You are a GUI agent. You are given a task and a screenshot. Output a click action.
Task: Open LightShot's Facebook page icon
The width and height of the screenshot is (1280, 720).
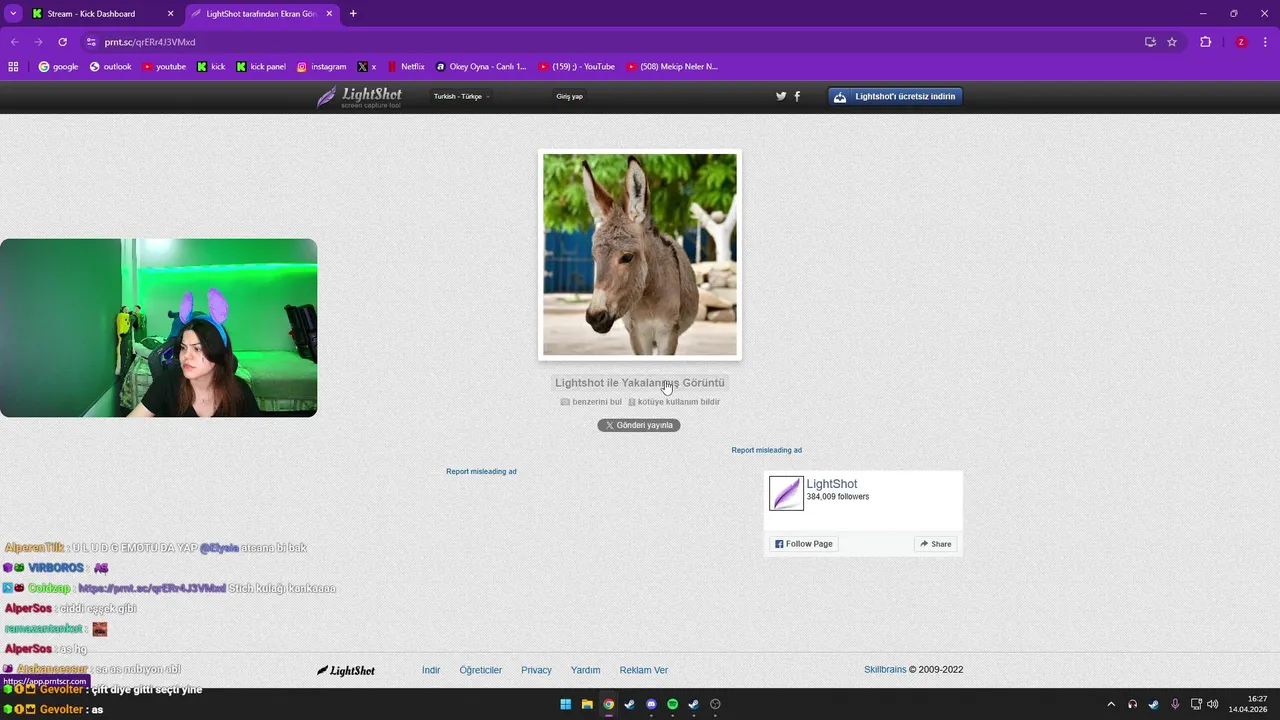(x=797, y=97)
